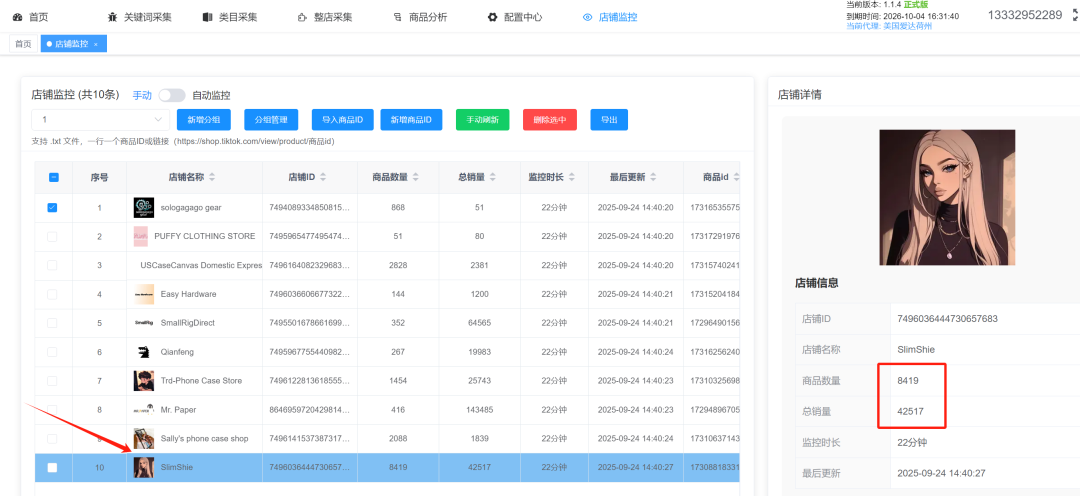
Task: Uncheck the solagagago gear row checkbox
Action: click(x=52, y=207)
